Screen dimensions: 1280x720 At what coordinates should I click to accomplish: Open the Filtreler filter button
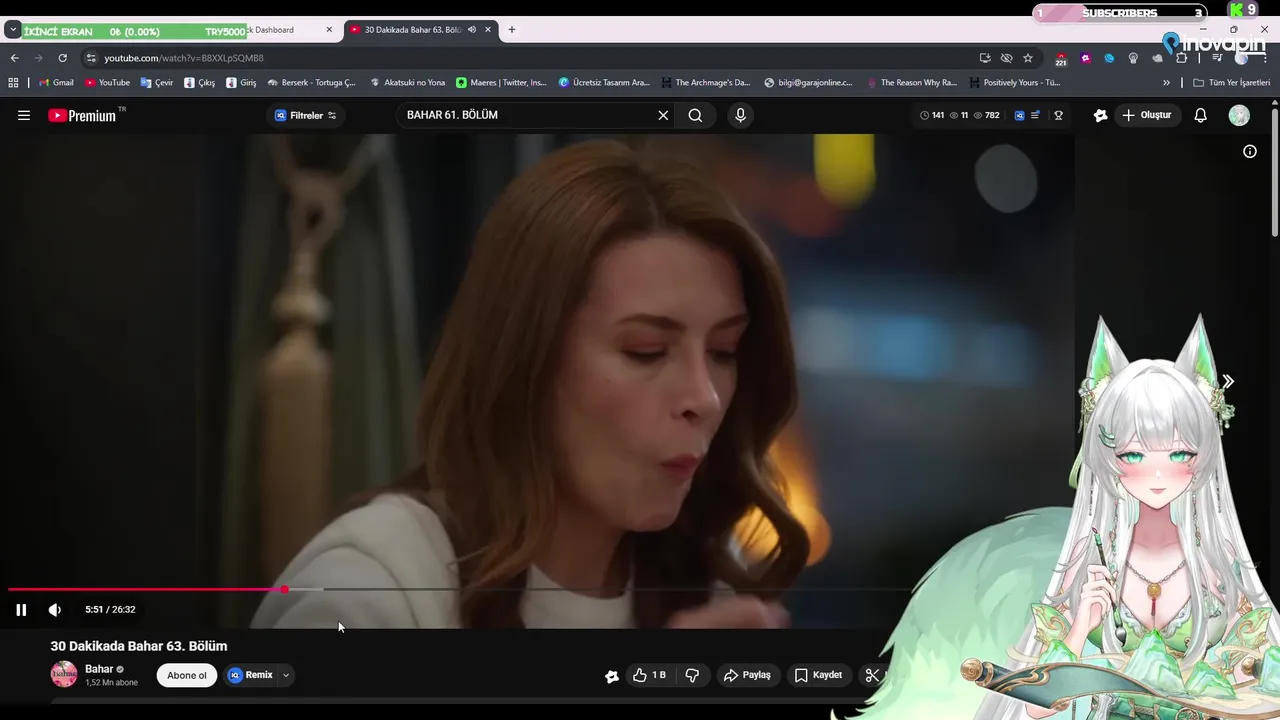tap(306, 115)
